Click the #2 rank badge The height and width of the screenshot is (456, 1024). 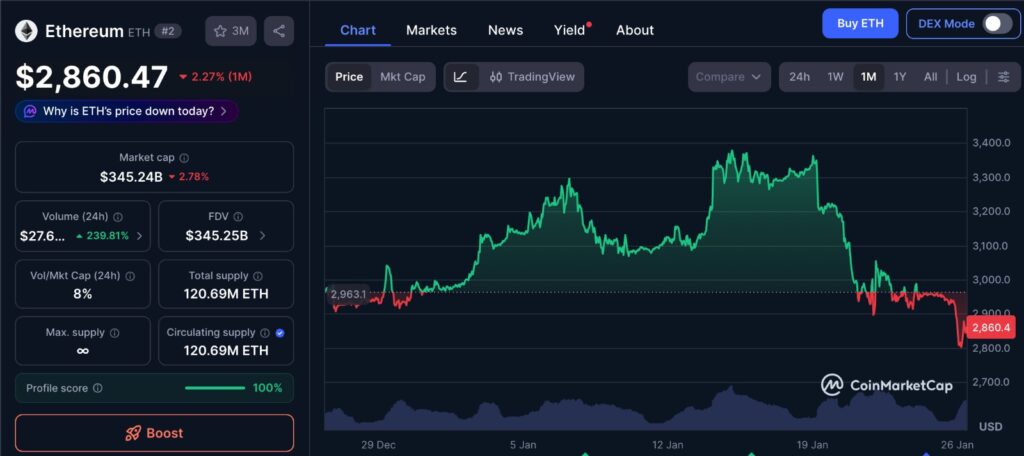click(x=168, y=31)
